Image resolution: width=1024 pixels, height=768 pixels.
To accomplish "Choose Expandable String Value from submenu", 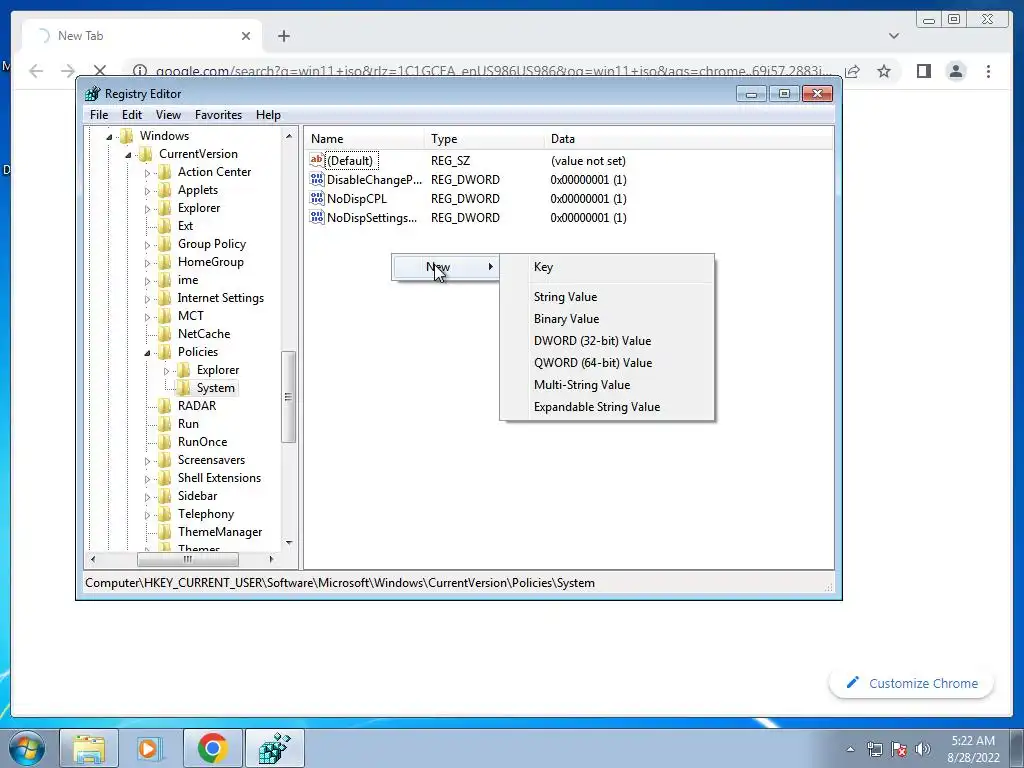I will pyautogui.click(x=607, y=407).
